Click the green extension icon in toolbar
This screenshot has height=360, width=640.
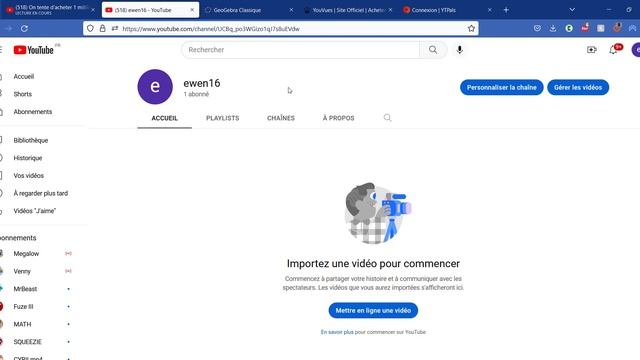(x=569, y=29)
